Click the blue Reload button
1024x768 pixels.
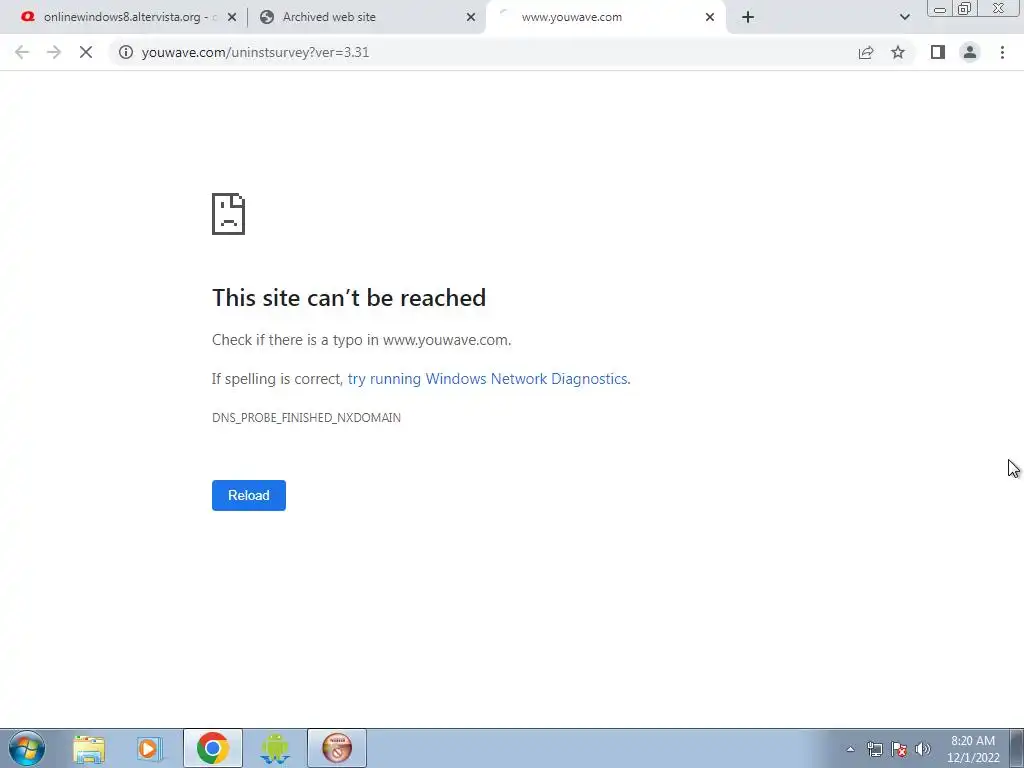249,495
